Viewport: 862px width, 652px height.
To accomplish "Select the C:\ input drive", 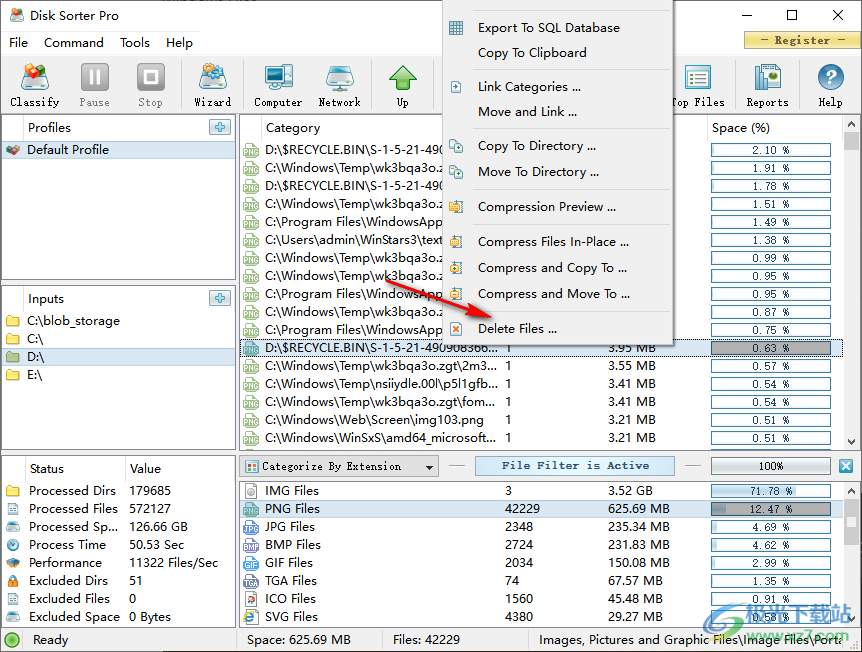I will (119, 339).
